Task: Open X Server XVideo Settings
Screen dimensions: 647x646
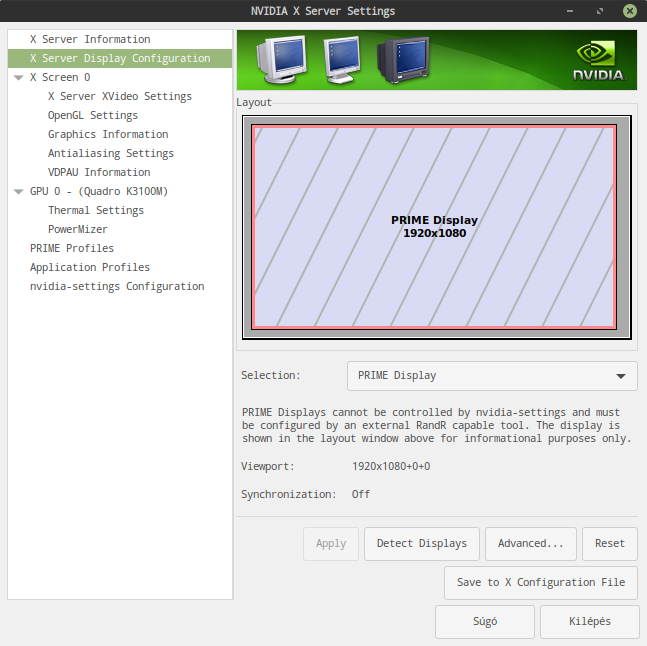Action: coord(120,96)
